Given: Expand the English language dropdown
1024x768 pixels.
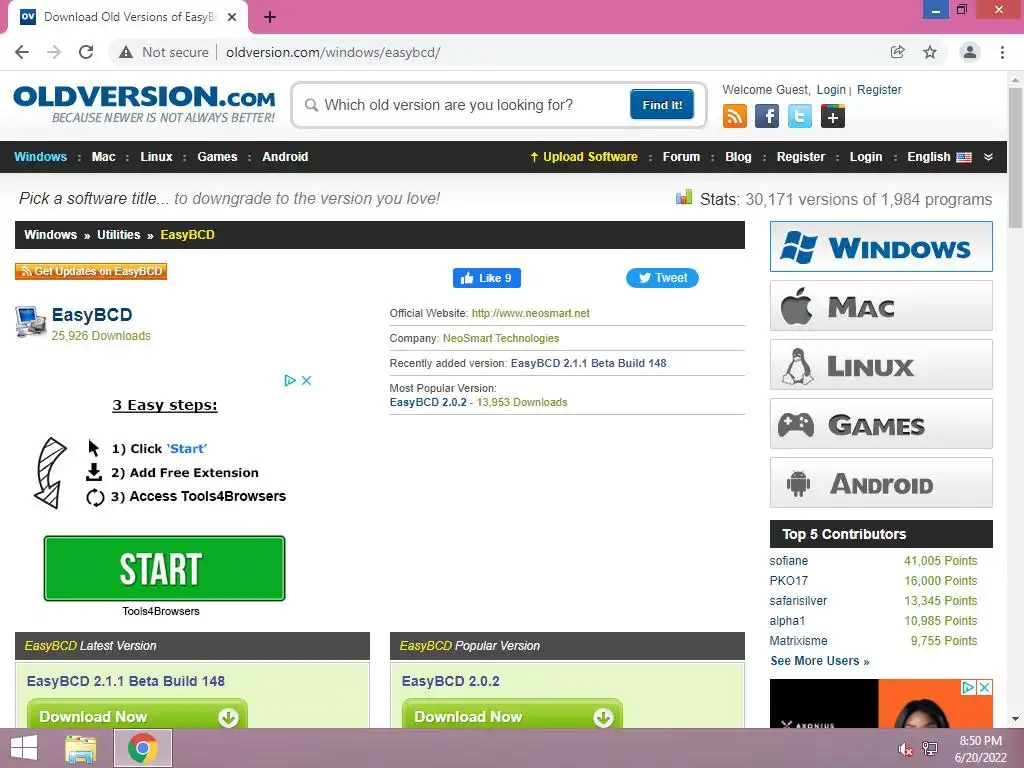Looking at the screenshot, I should (x=939, y=157).
